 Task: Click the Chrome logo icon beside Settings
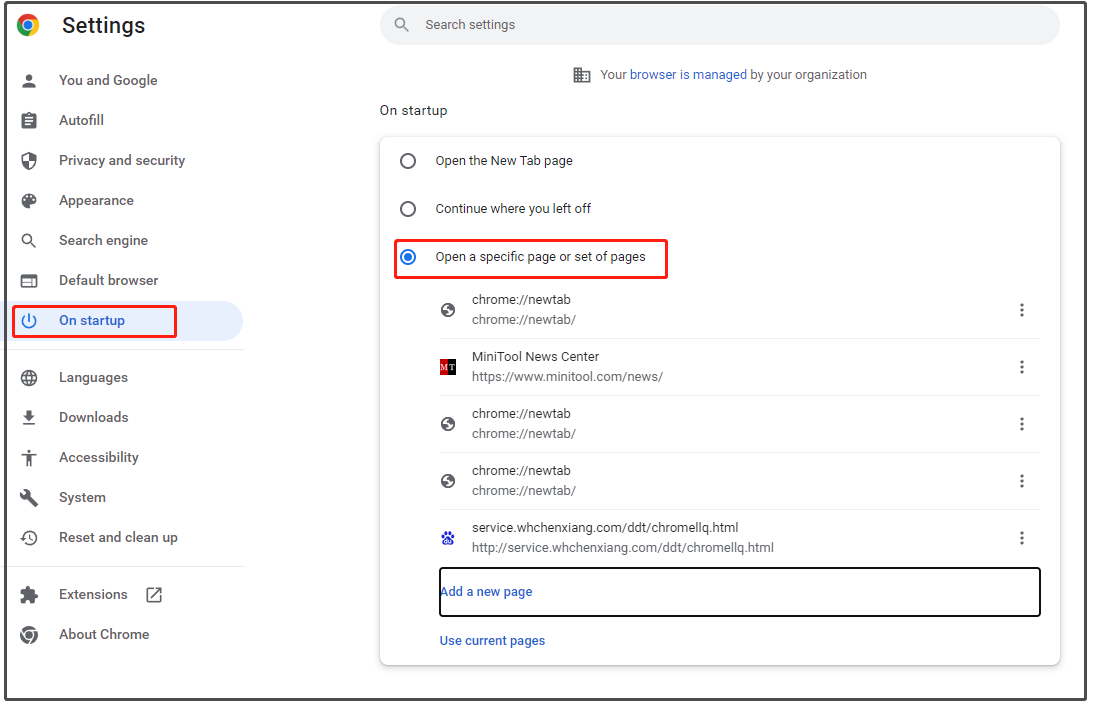coord(28,26)
